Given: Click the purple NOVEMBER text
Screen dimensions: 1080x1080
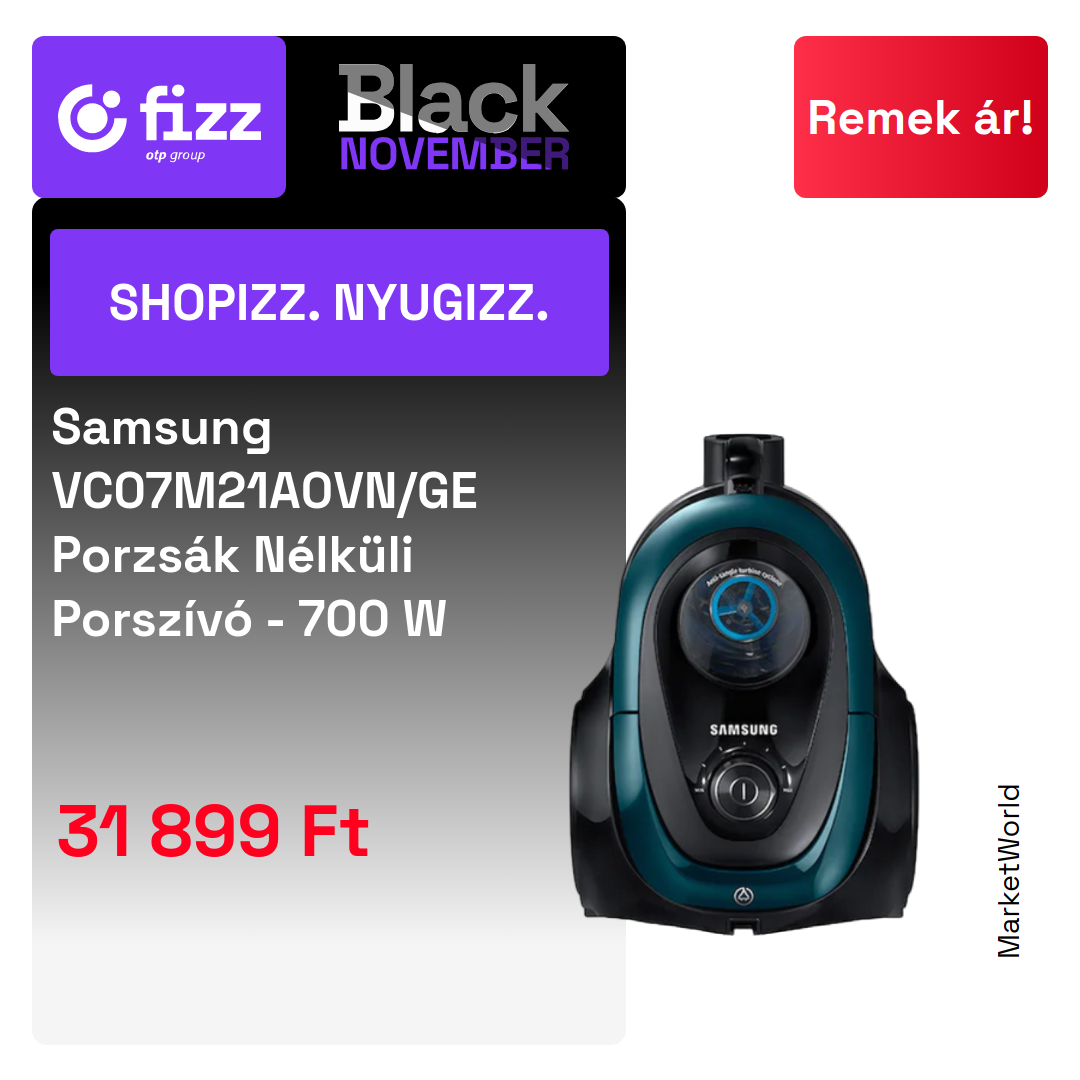Looking at the screenshot, I should pos(454,154).
